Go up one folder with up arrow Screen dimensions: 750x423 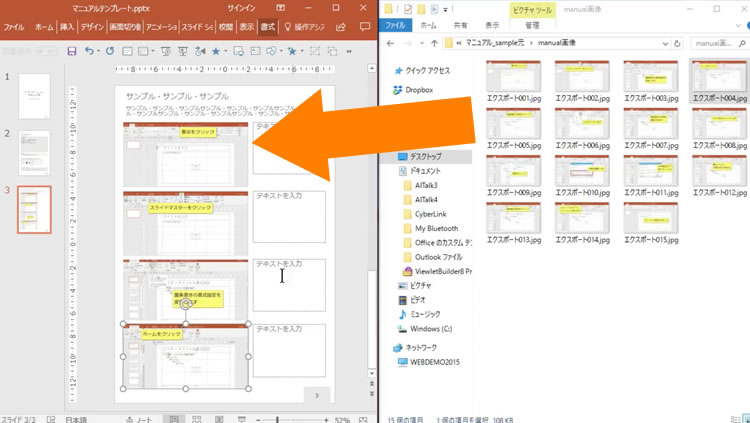click(432, 44)
